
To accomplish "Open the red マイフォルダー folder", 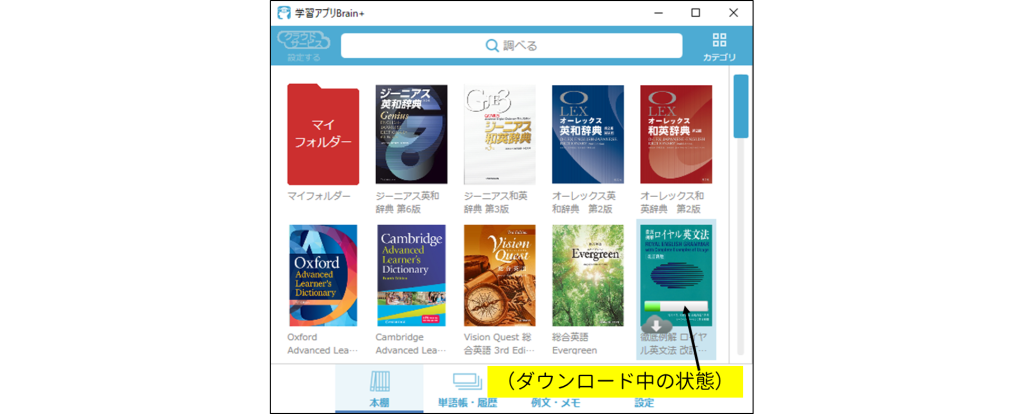I will click(323, 135).
